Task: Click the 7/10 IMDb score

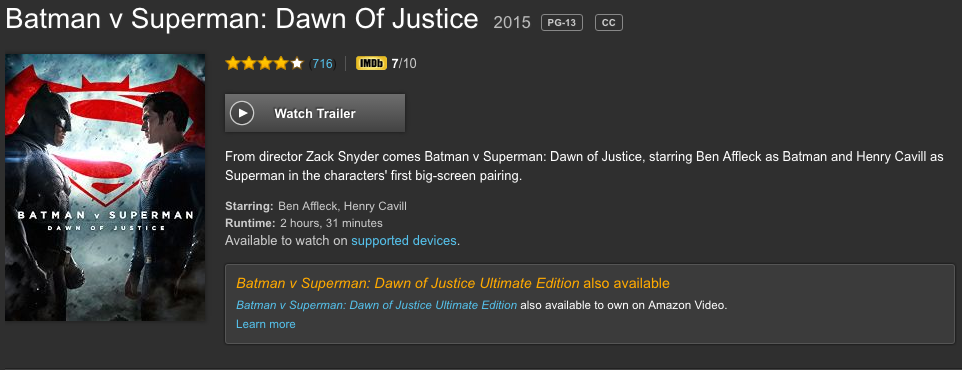Action: pos(404,64)
